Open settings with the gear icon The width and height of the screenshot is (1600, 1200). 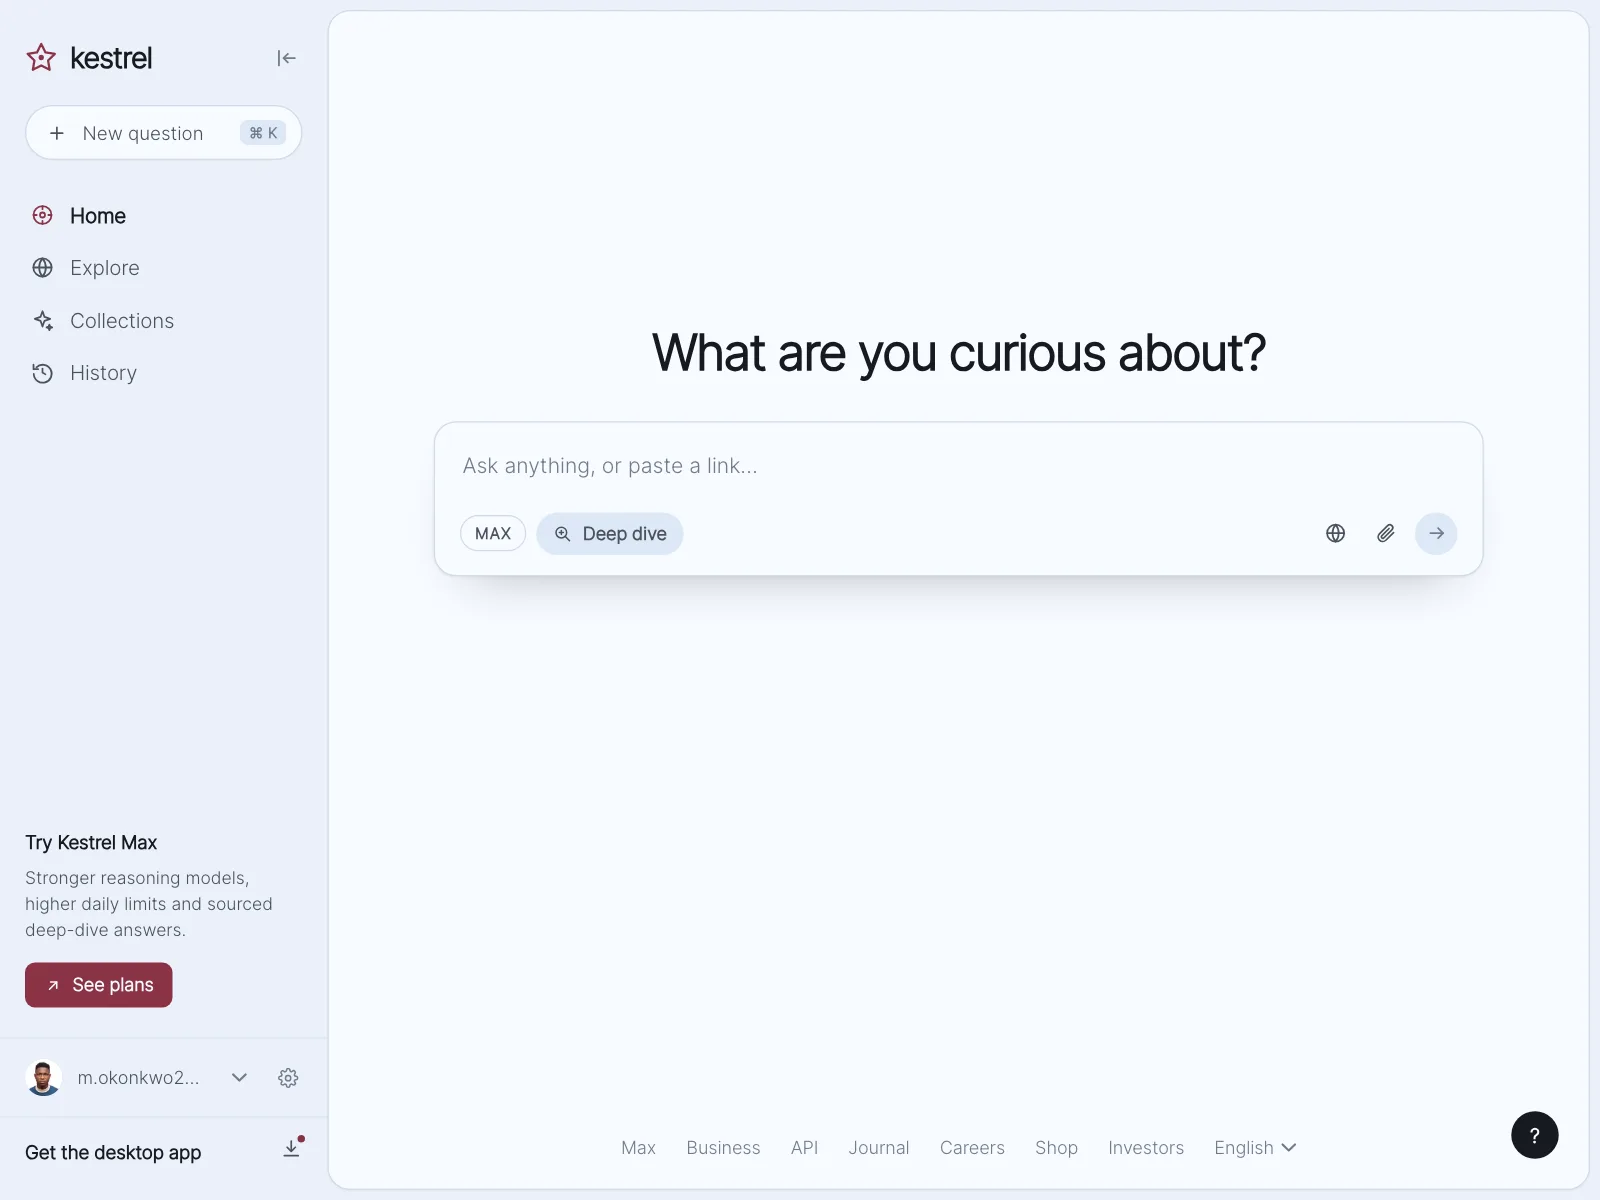tap(288, 1078)
